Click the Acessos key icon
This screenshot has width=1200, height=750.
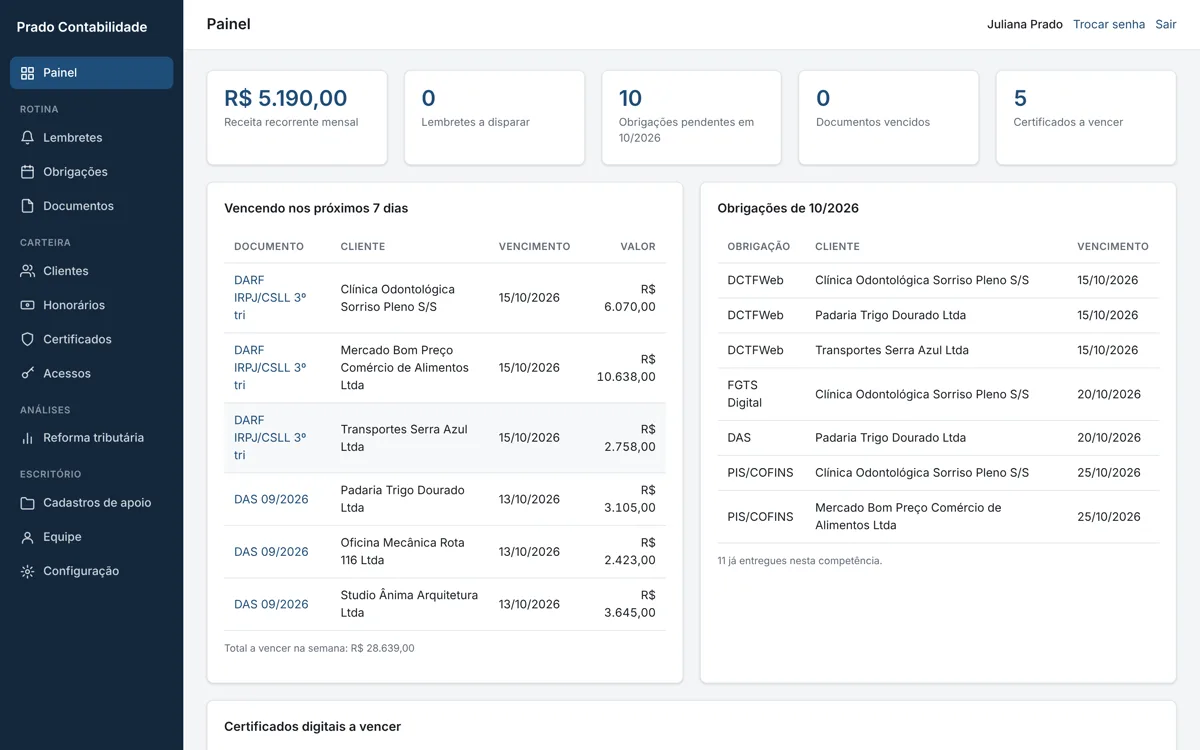coord(27,373)
